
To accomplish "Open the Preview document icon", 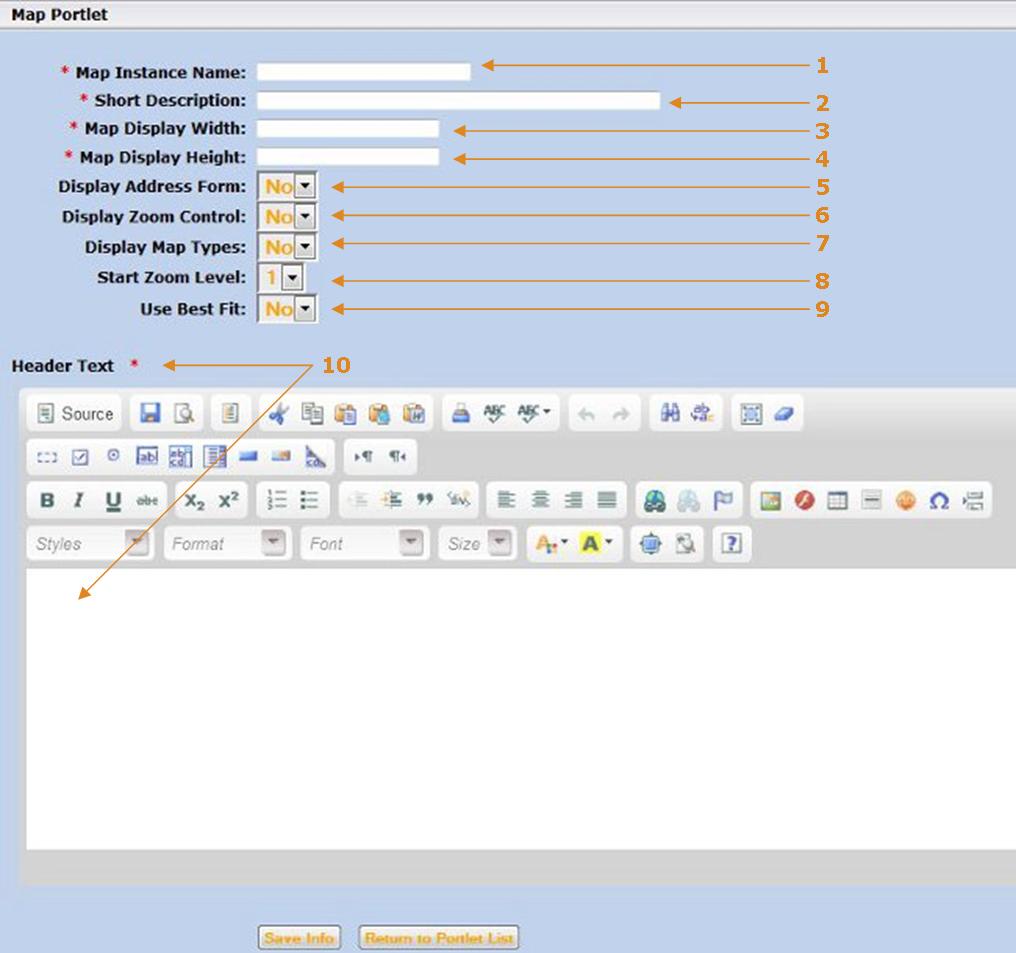I will [184, 413].
